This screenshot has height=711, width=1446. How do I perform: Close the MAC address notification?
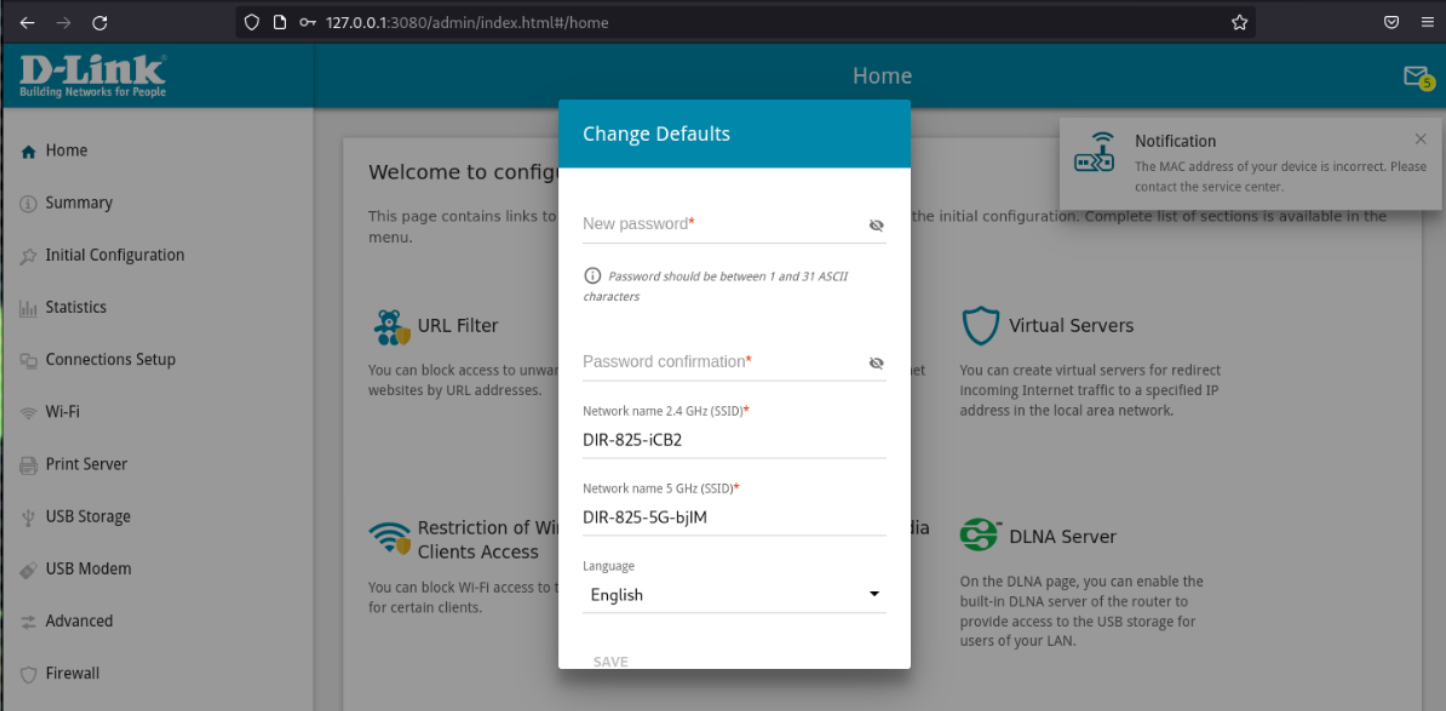pyautogui.click(x=1420, y=140)
